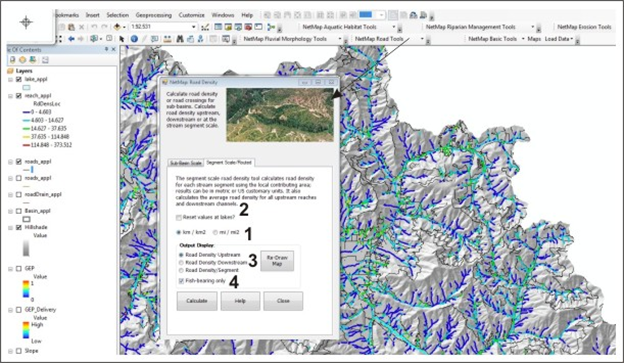Image resolution: width=624 pixels, height=363 pixels.
Task: Switch TOC to List By Drawing Order icon
Action: [x=13, y=60]
